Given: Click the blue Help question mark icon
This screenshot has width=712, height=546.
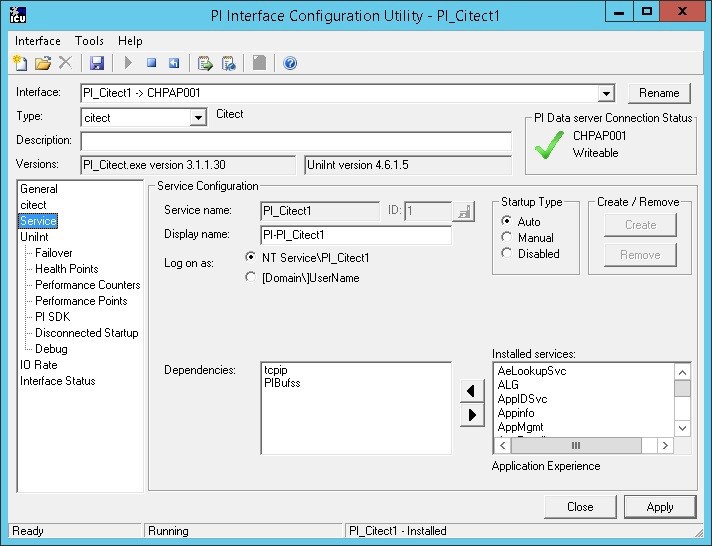Looking at the screenshot, I should (290, 63).
